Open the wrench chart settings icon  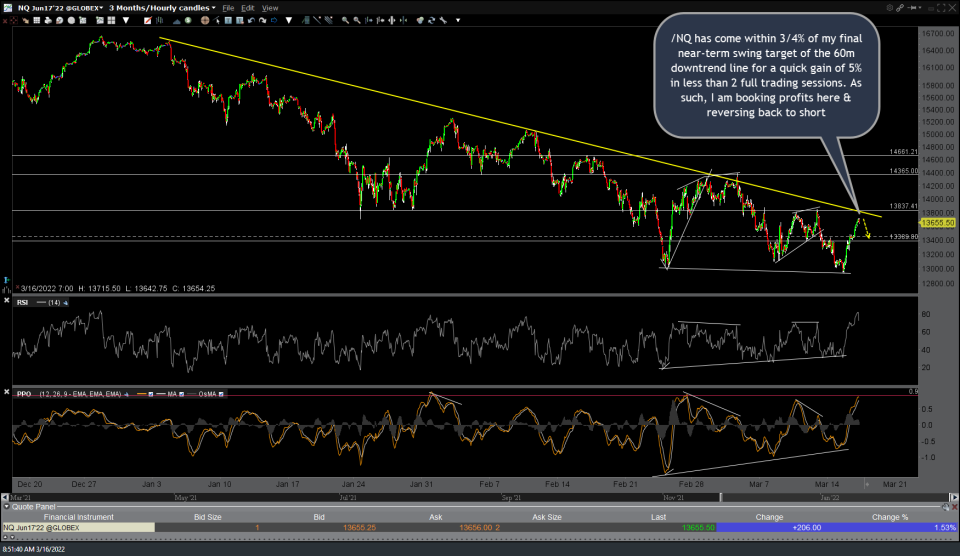click(443, 20)
